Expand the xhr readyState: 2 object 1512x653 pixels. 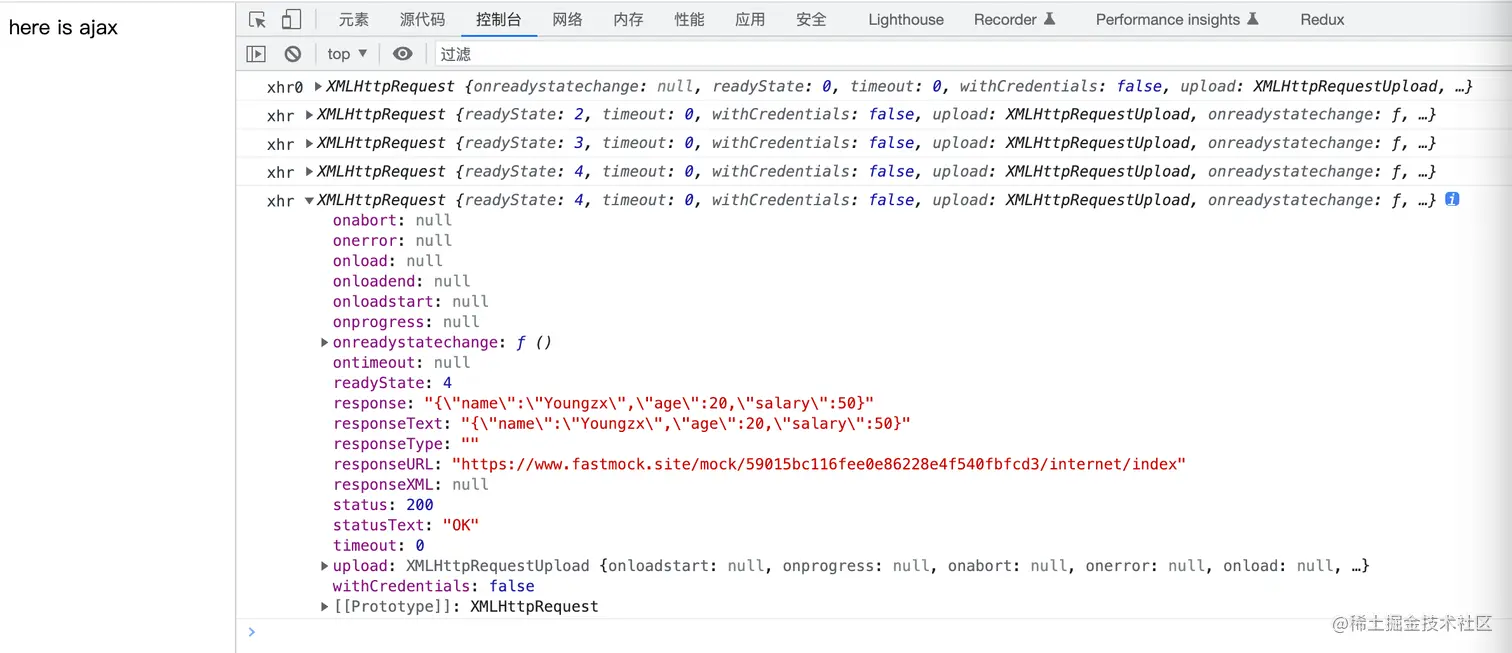click(x=310, y=115)
